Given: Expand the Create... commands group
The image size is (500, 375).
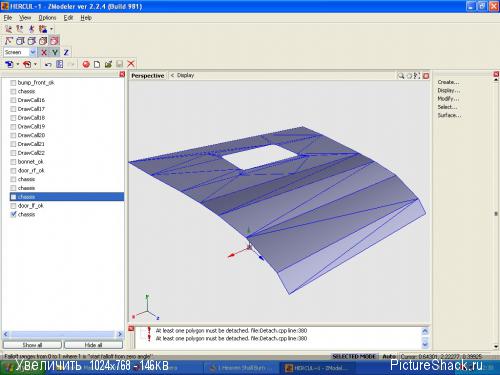Looking at the screenshot, I should pyautogui.click(x=448, y=82).
